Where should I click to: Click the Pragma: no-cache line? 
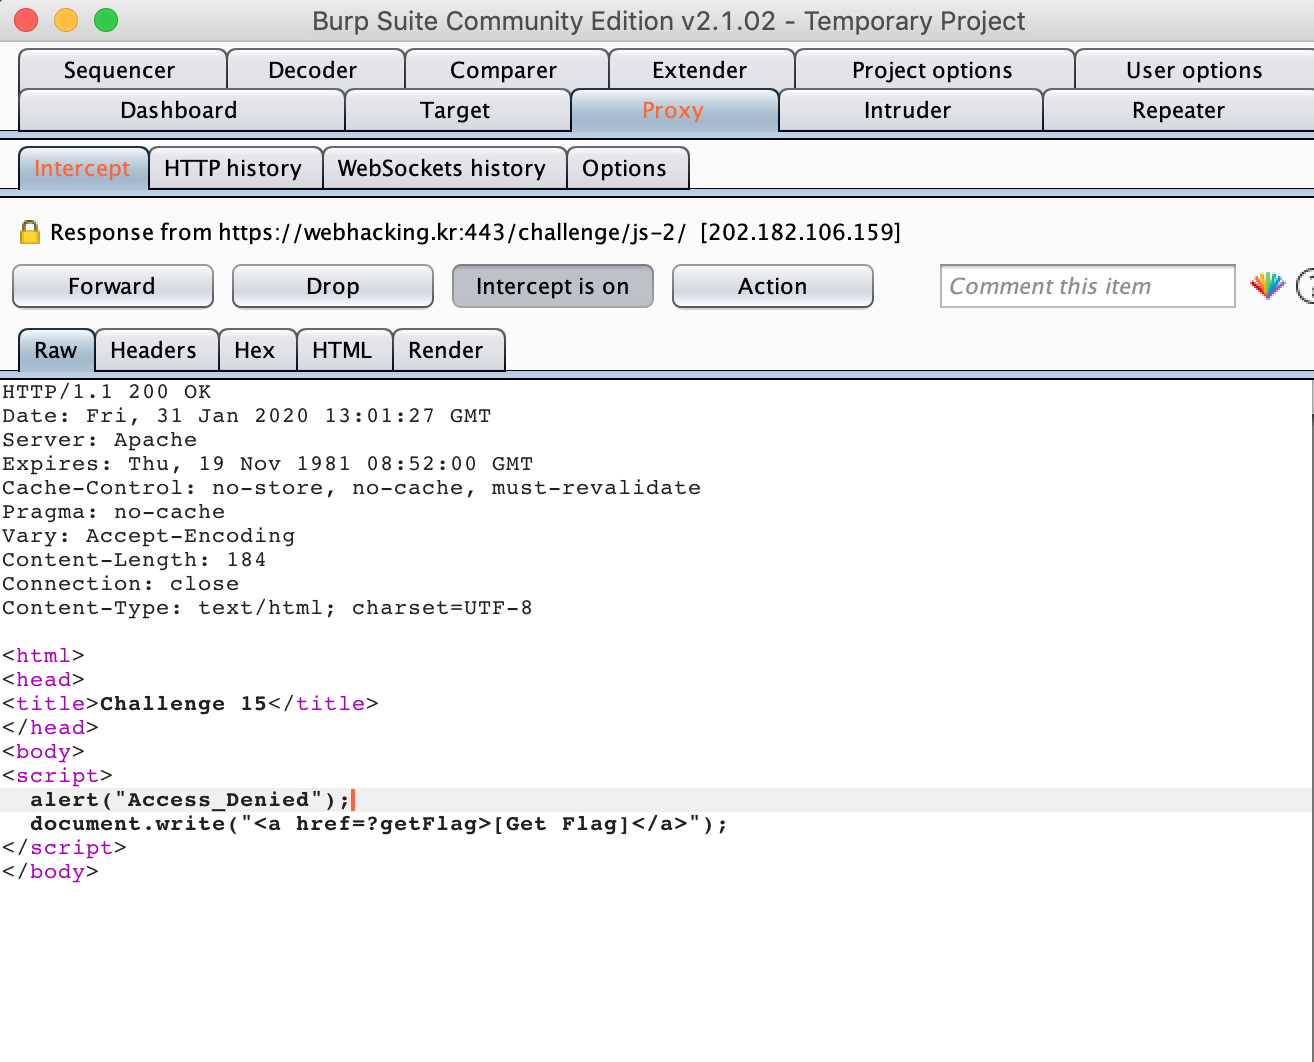pyautogui.click(x=114, y=512)
